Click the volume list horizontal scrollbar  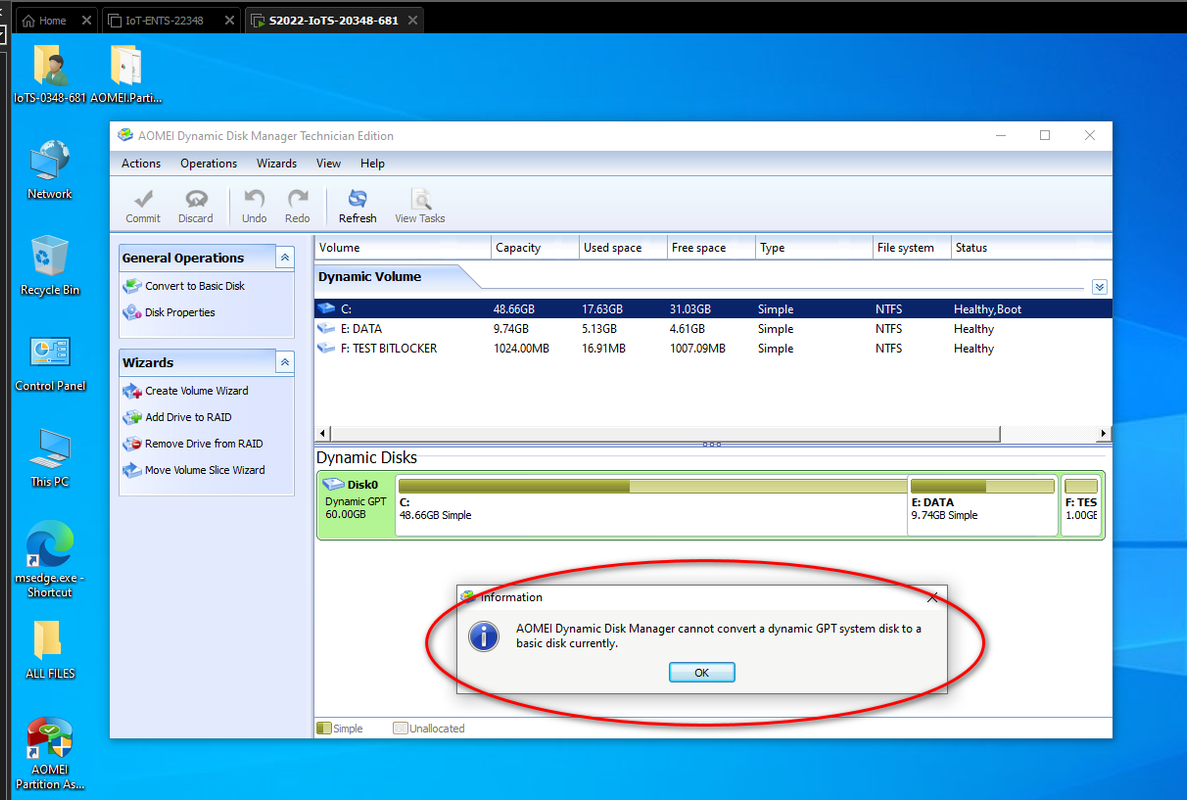tap(665, 434)
